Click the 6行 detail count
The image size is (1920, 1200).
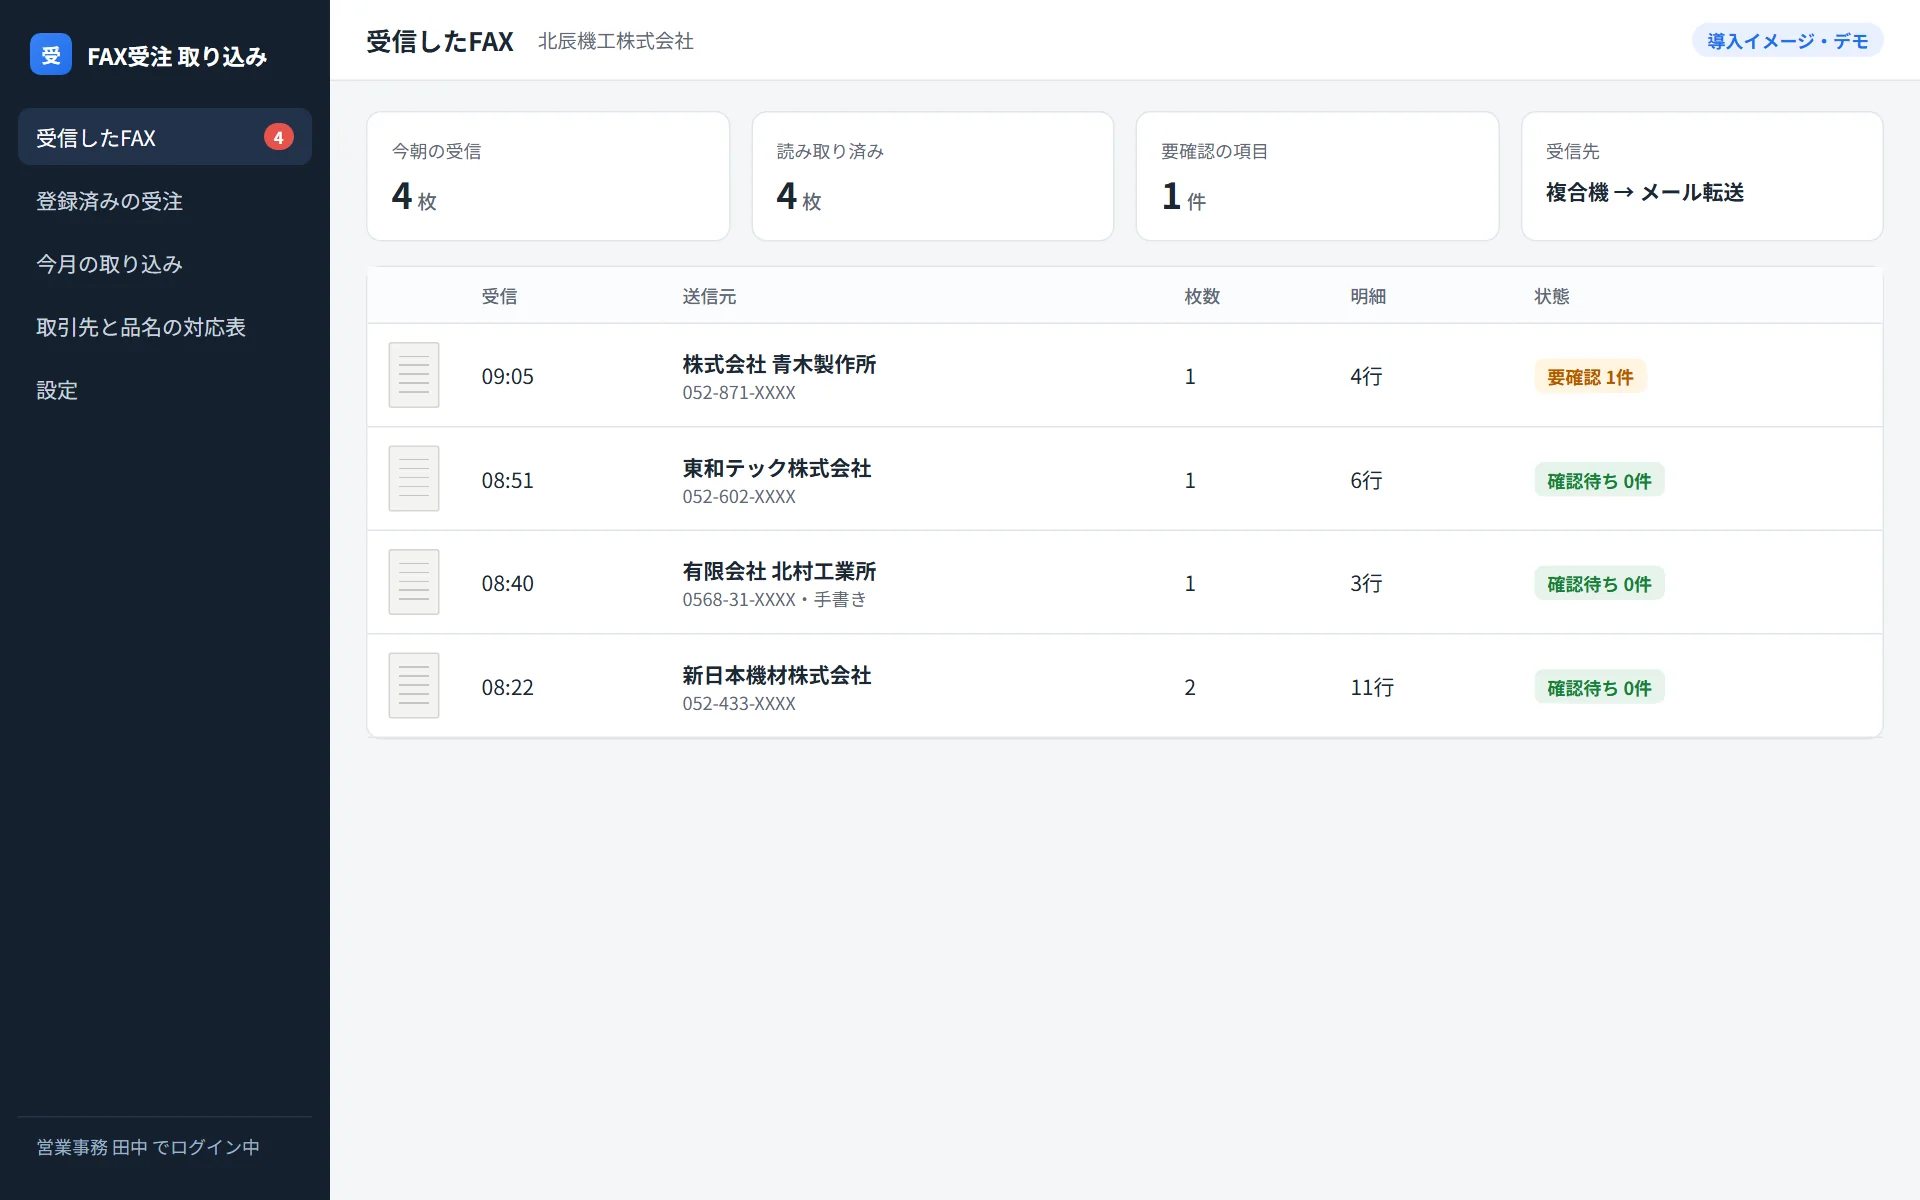tap(1366, 480)
